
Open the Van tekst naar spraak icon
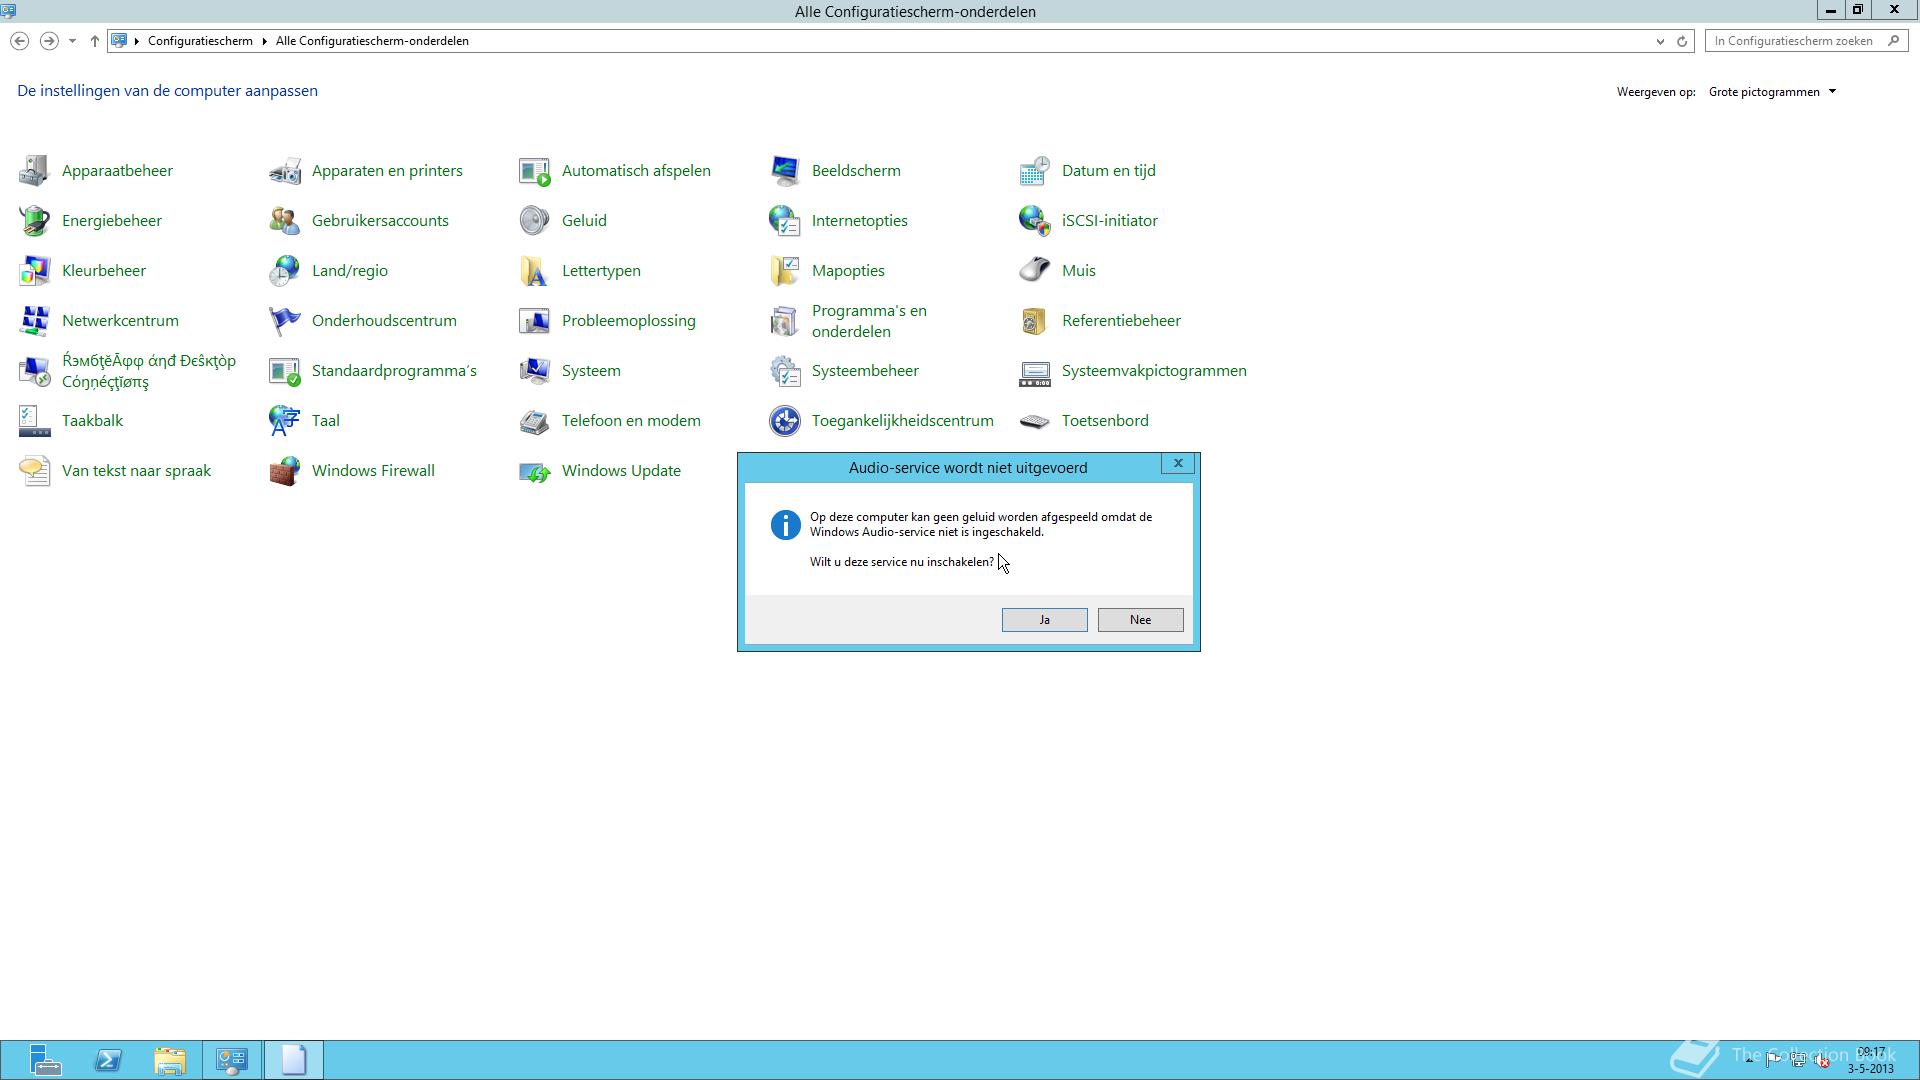pyautogui.click(x=34, y=471)
